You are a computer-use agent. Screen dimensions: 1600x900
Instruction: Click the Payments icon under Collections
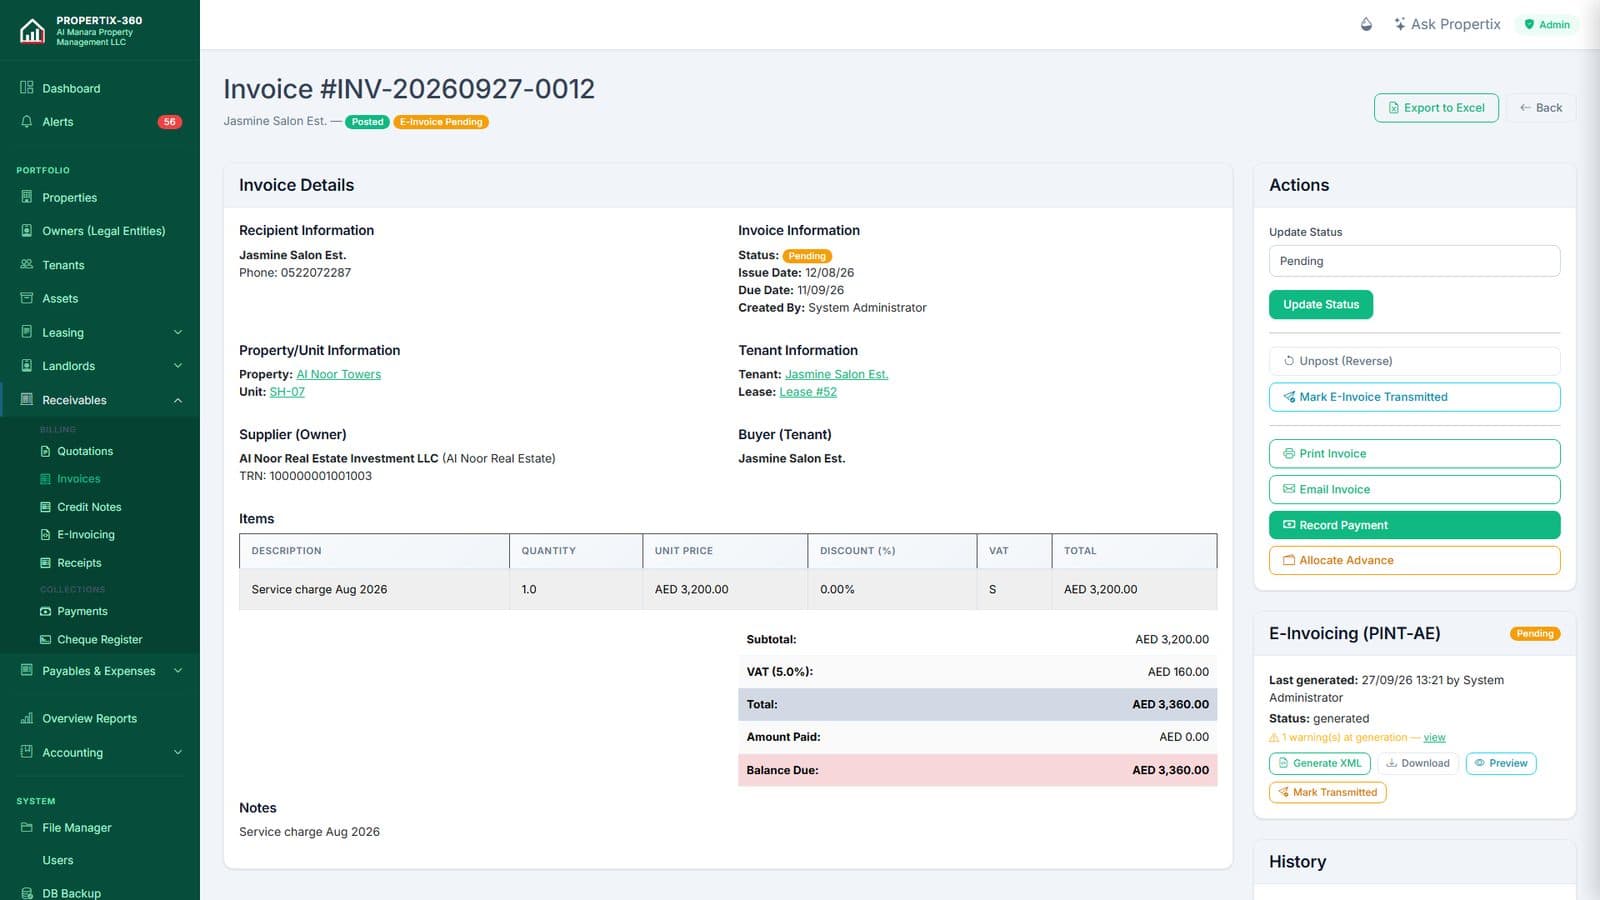click(45, 611)
